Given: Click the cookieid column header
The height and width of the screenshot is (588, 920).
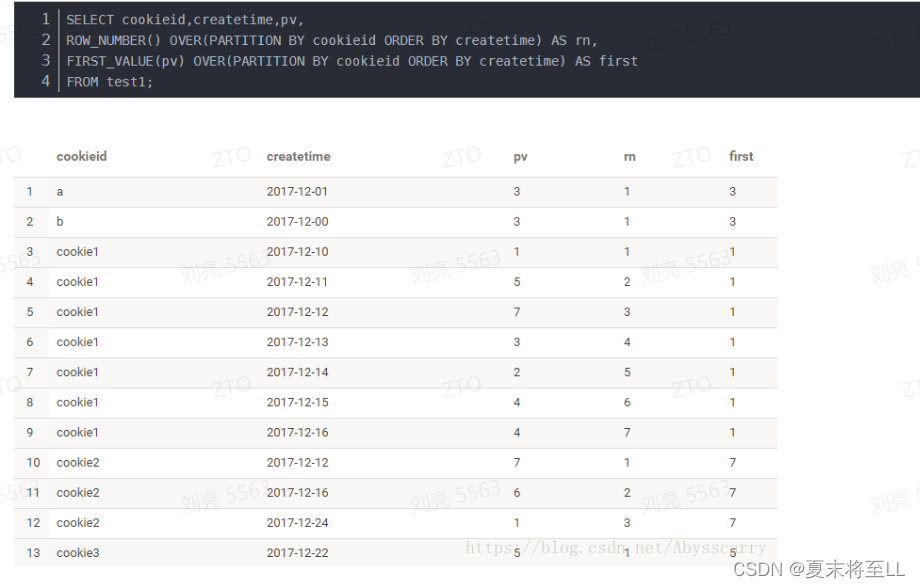Looking at the screenshot, I should click(x=82, y=157).
